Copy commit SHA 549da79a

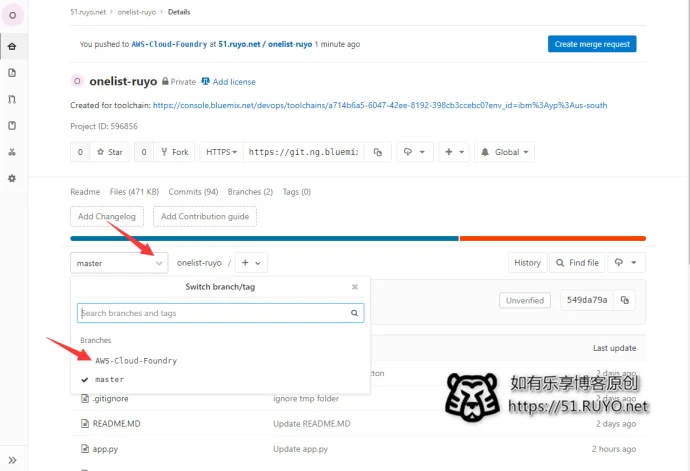tap(624, 300)
